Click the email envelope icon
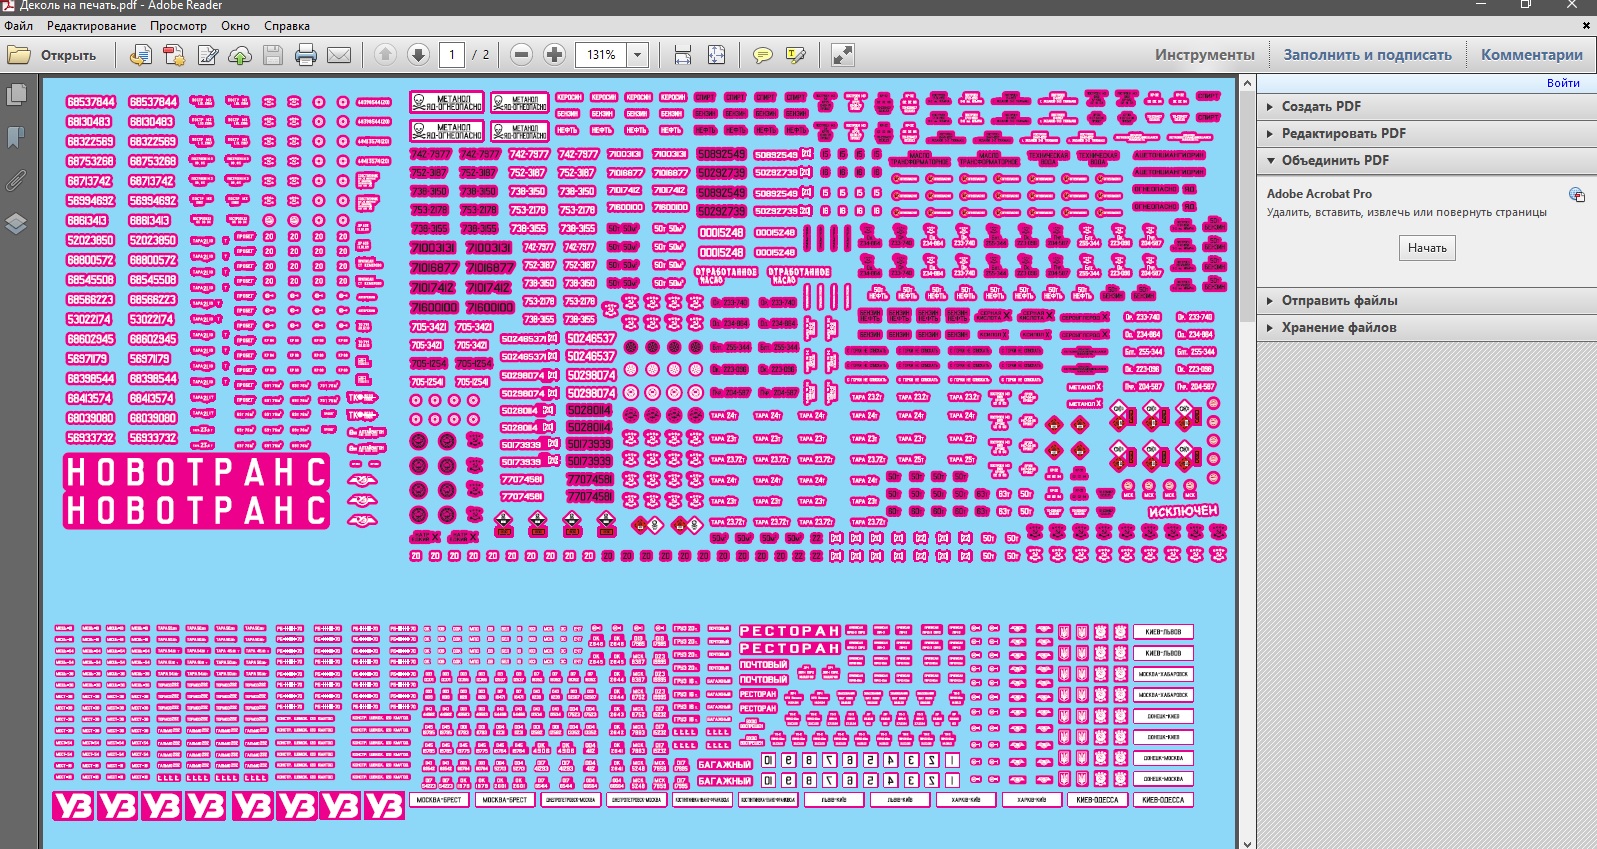Image resolution: width=1597 pixels, height=849 pixels. click(339, 55)
